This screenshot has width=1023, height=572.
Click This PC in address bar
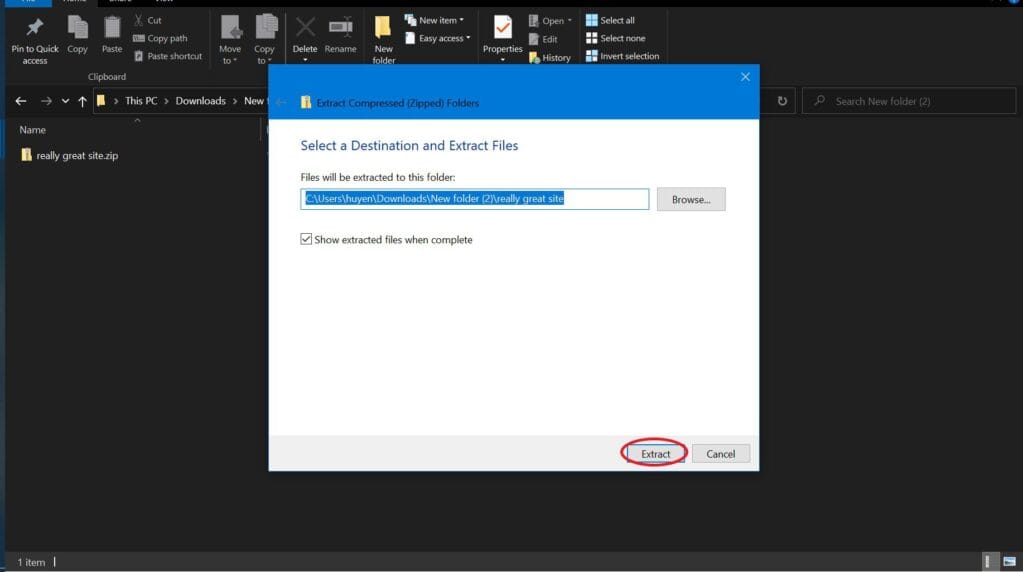click(x=141, y=101)
